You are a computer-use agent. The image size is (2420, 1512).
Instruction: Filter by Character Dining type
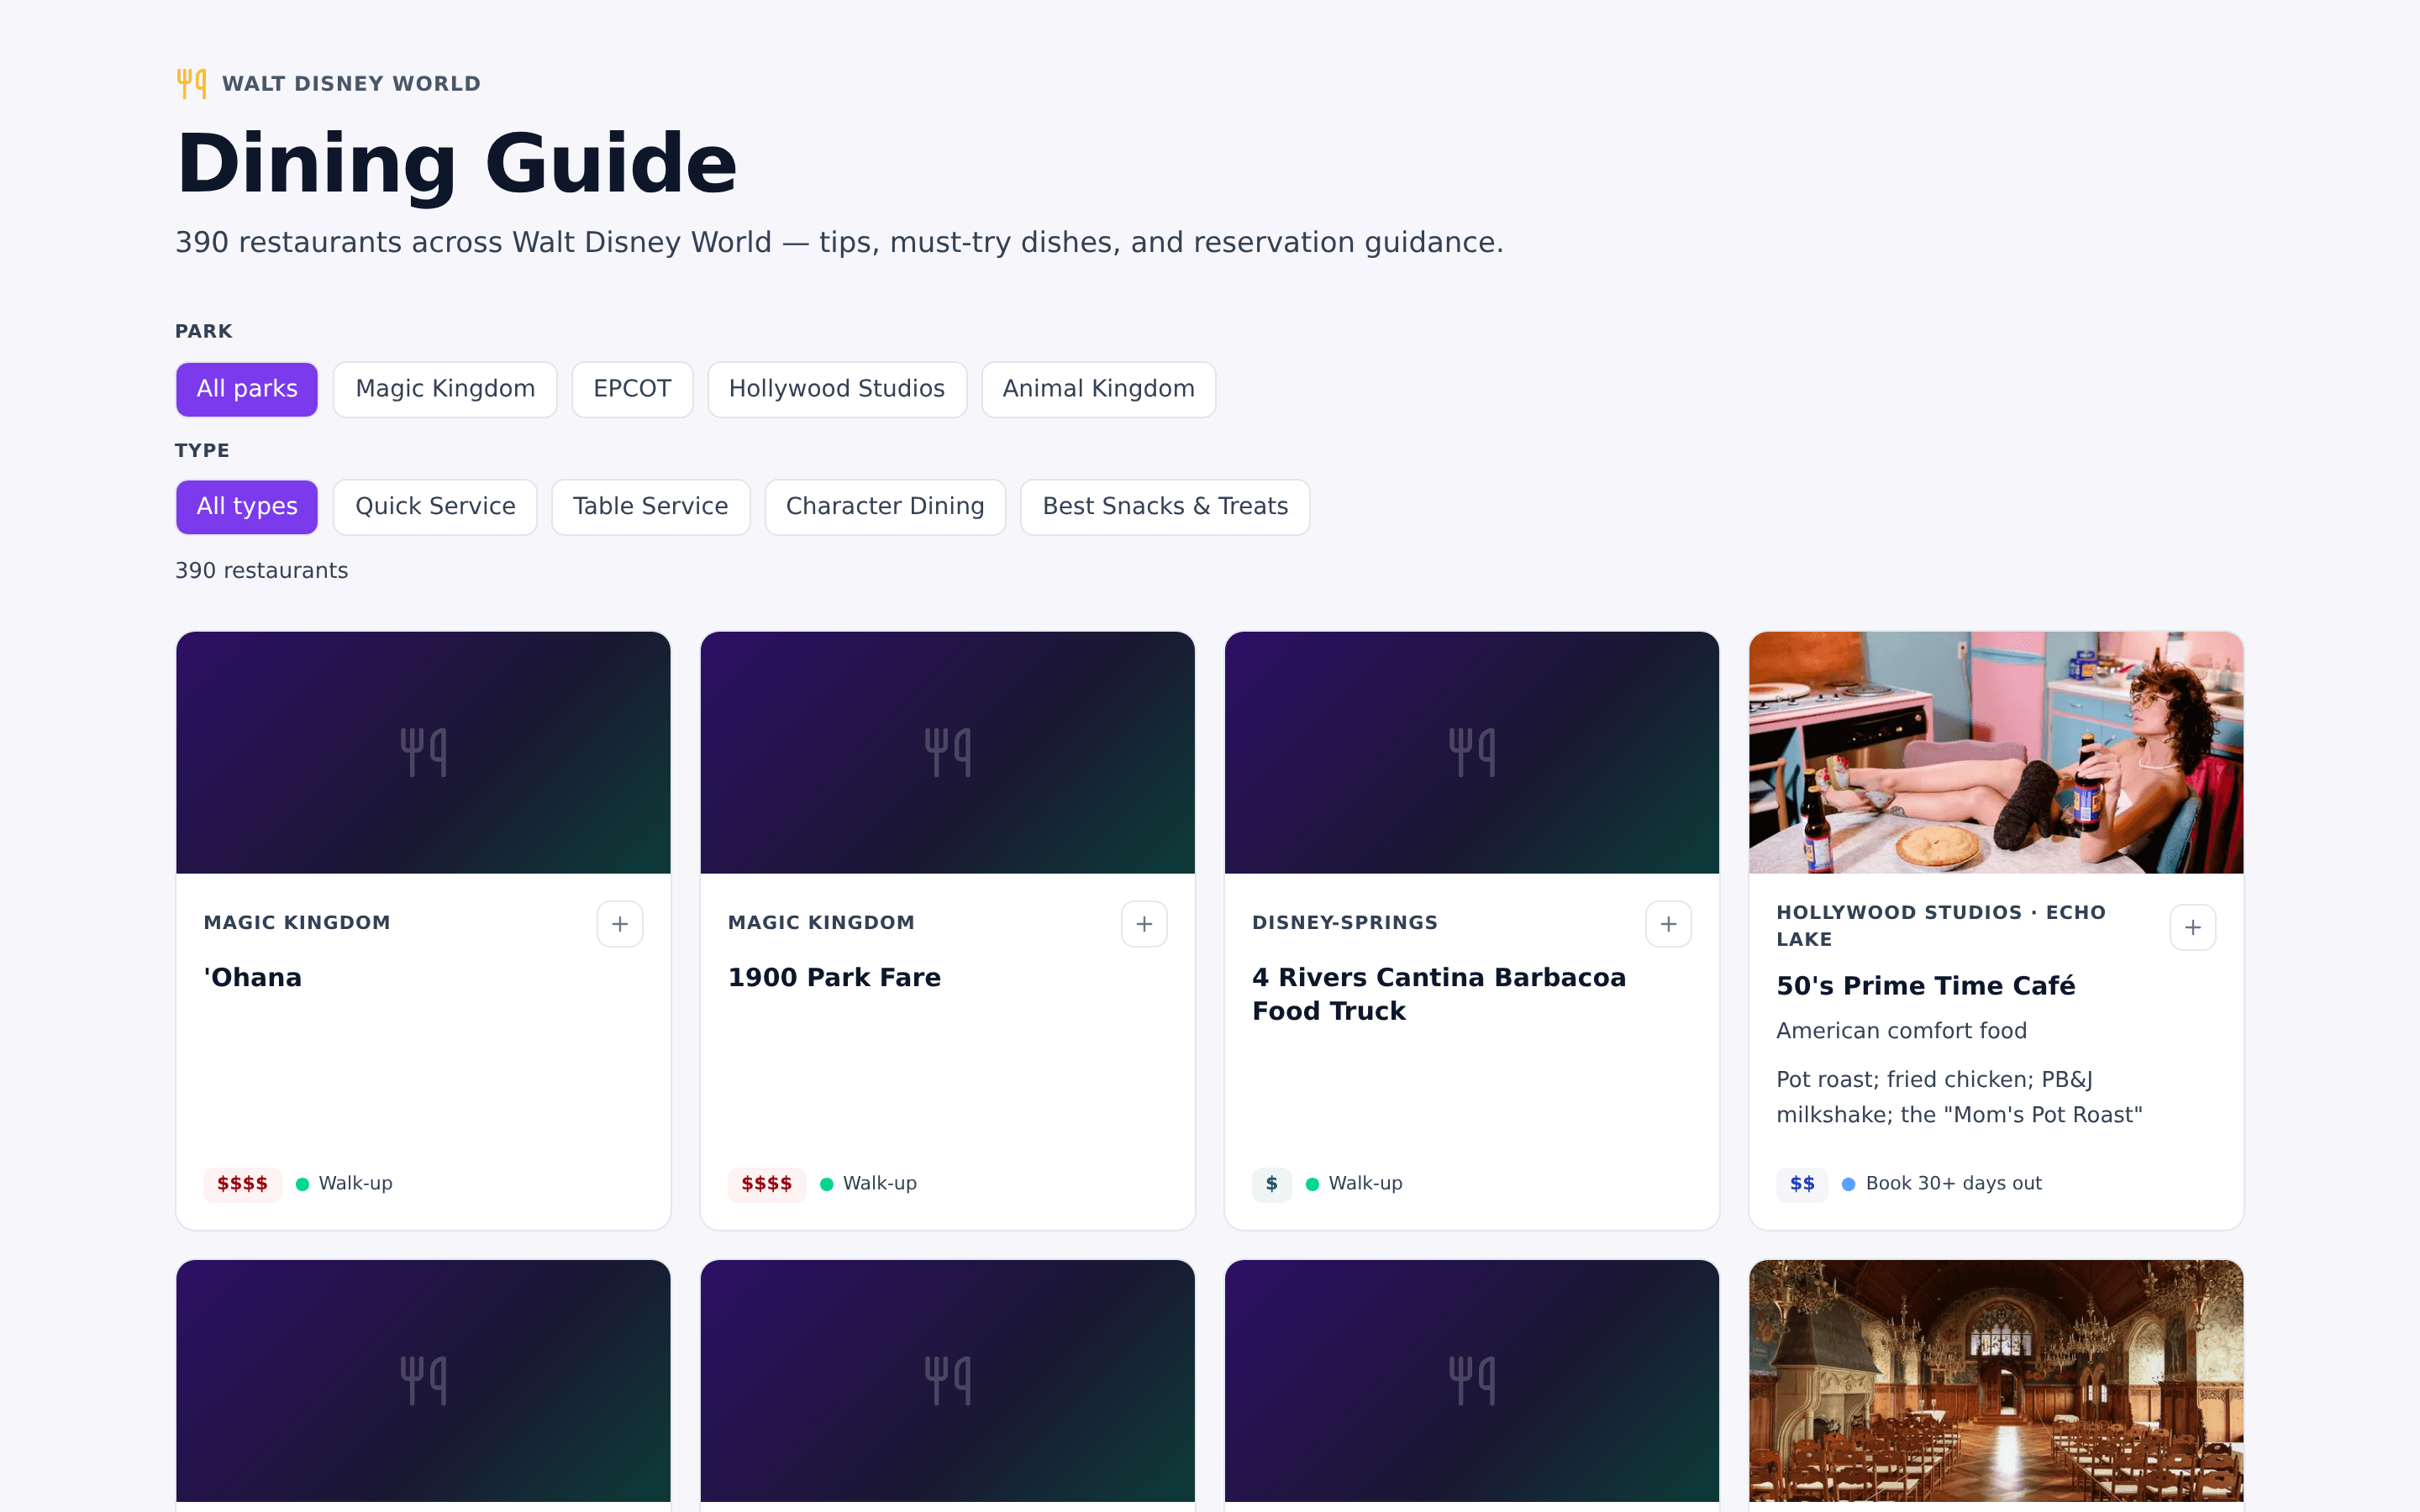point(885,507)
